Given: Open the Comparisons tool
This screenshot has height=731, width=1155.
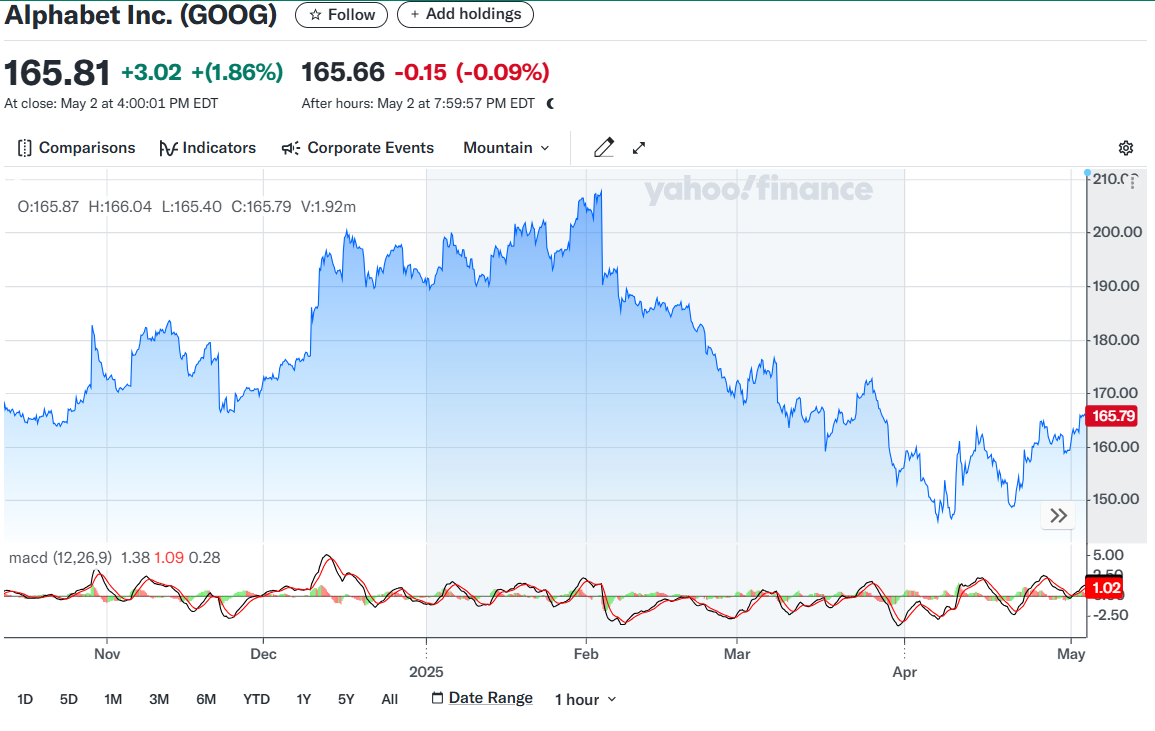Looking at the screenshot, I should 77,148.
